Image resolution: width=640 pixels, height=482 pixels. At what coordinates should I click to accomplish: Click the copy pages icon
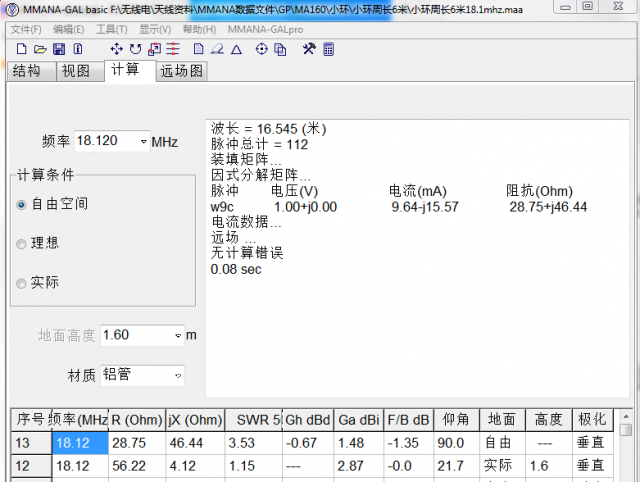point(280,49)
